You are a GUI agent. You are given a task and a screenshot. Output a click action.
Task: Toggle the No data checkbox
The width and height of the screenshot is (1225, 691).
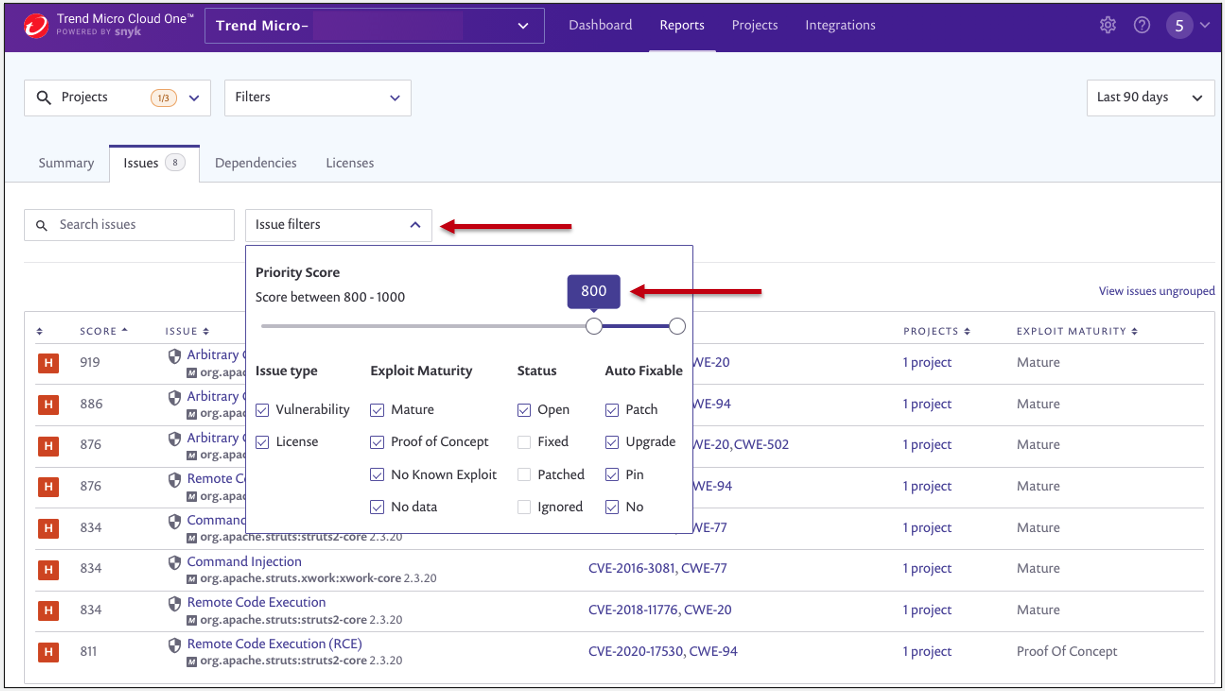click(x=377, y=507)
